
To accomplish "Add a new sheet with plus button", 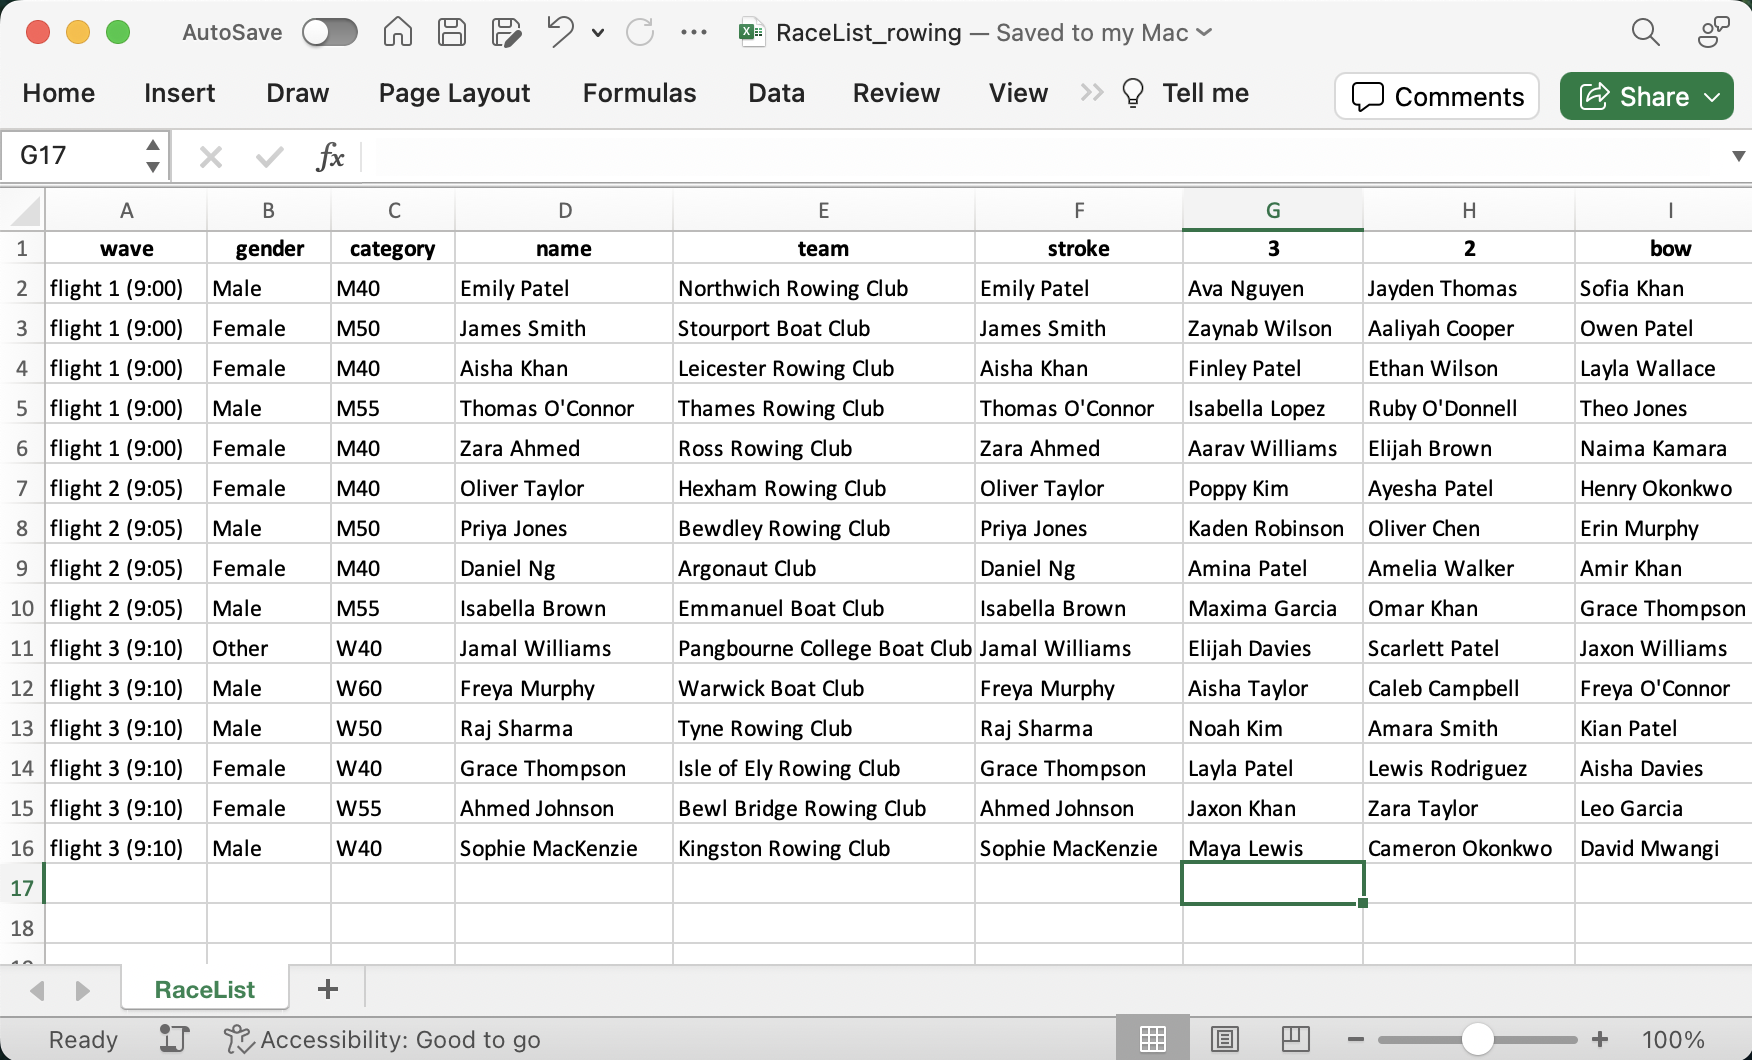I will pyautogui.click(x=327, y=989).
